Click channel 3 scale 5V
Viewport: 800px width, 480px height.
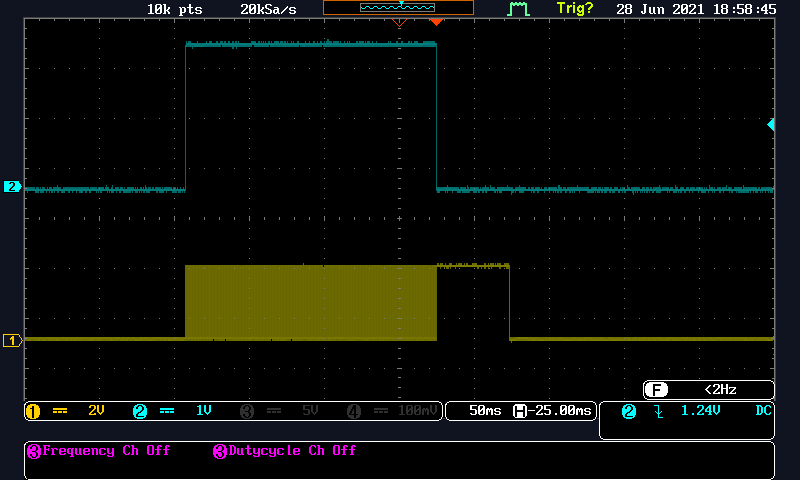(x=310, y=411)
